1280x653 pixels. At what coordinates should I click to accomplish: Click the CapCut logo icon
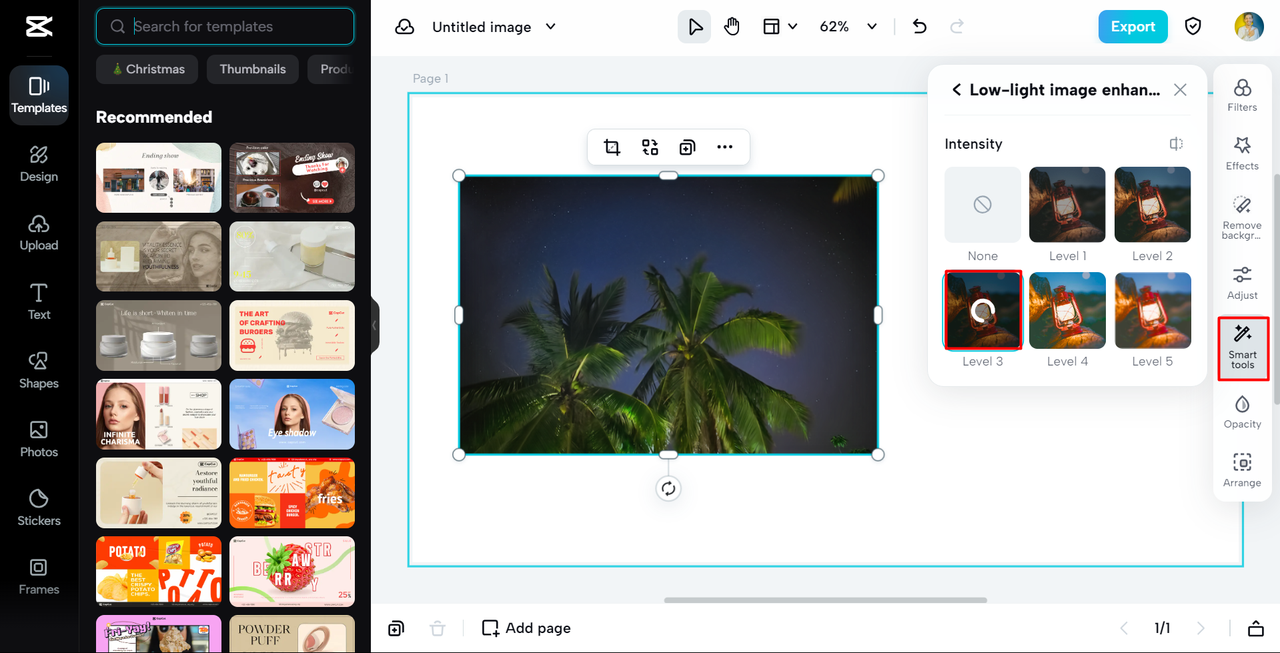pyautogui.click(x=39, y=27)
